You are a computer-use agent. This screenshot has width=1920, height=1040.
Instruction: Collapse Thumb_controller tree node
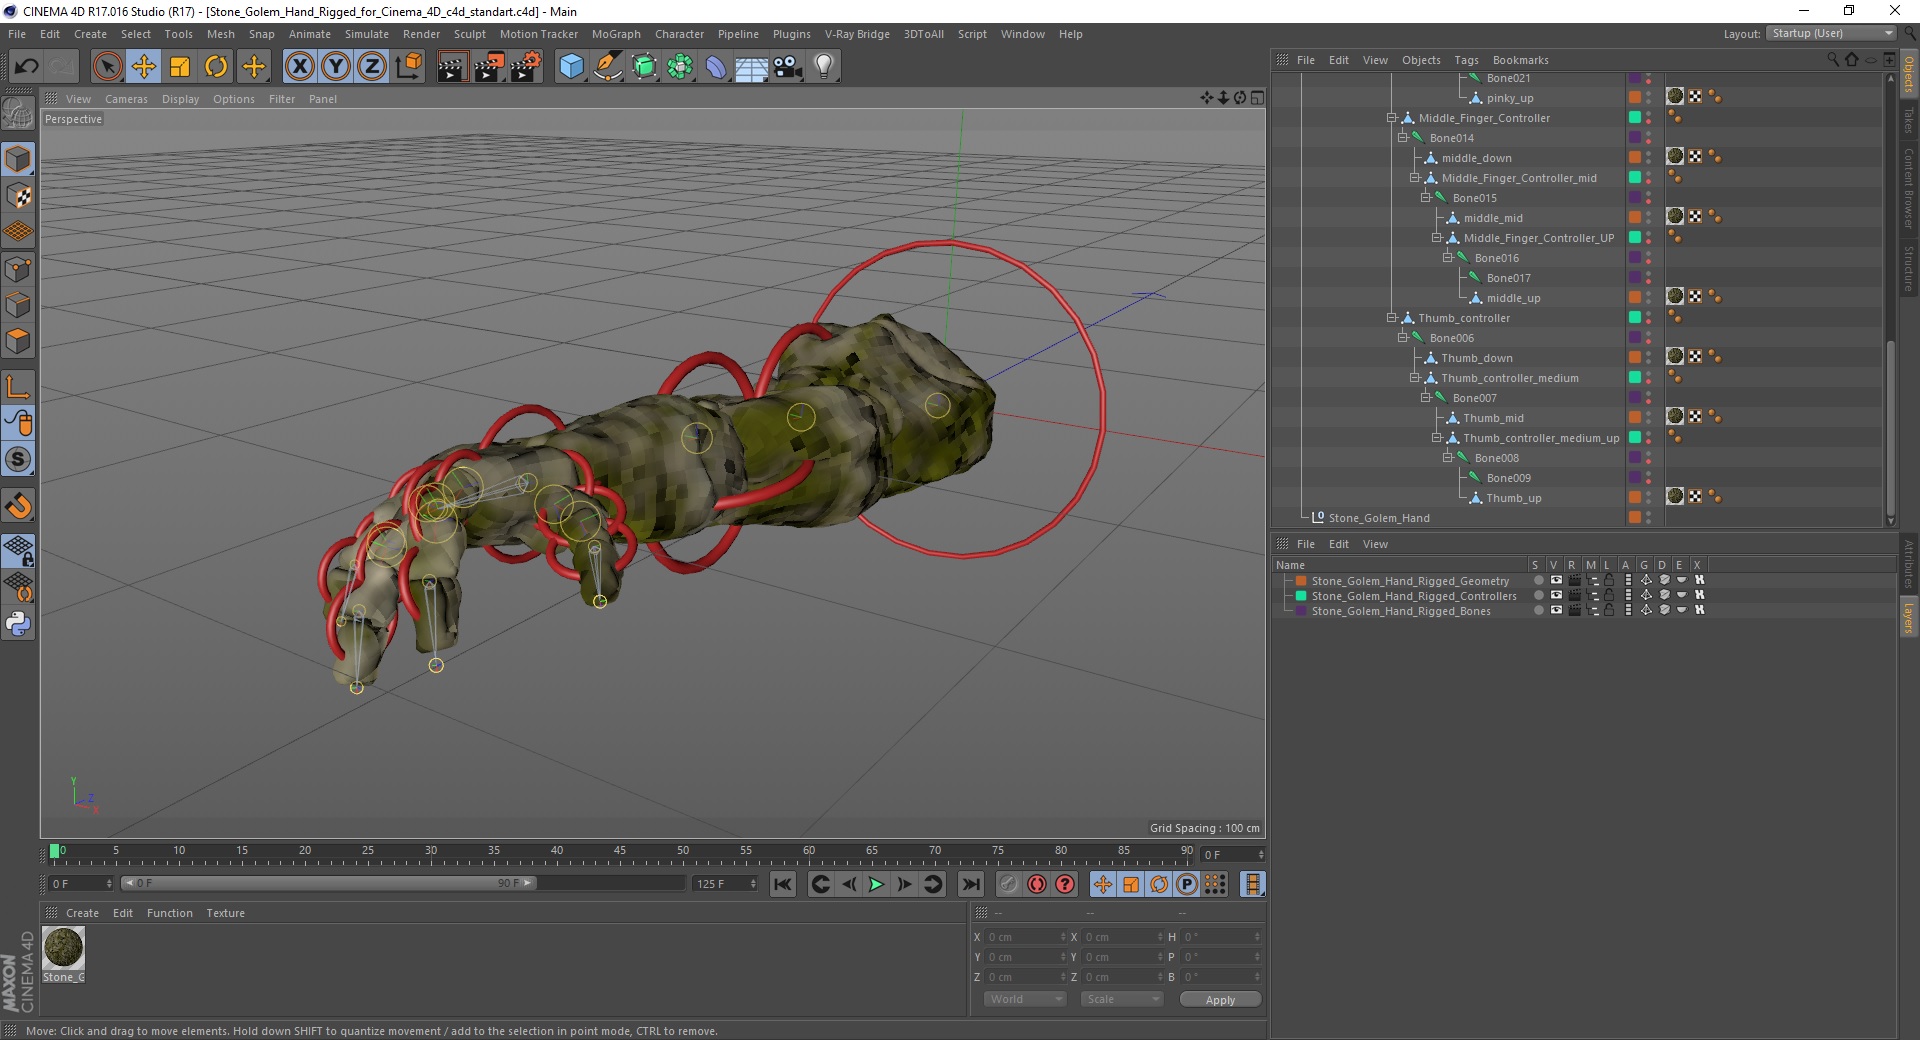tap(1391, 318)
